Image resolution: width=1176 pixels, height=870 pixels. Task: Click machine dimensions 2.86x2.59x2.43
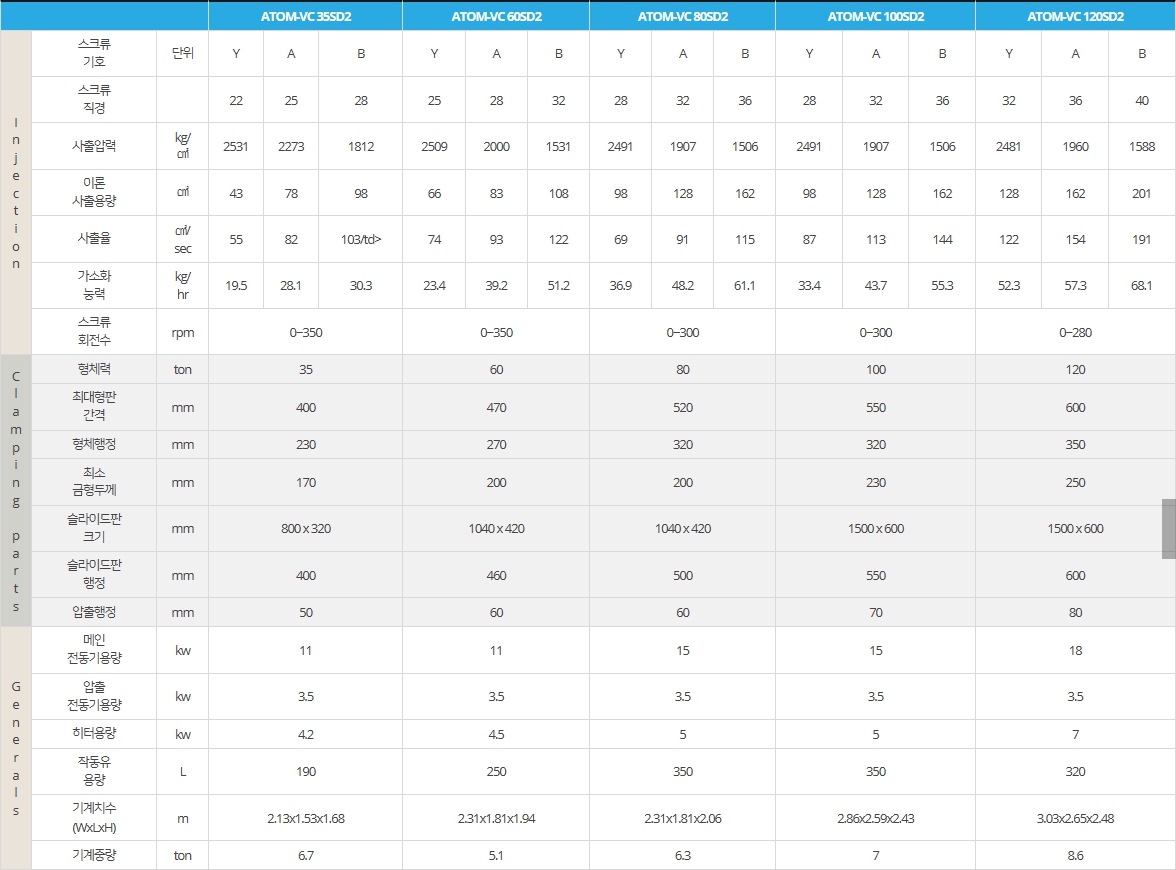[876, 819]
